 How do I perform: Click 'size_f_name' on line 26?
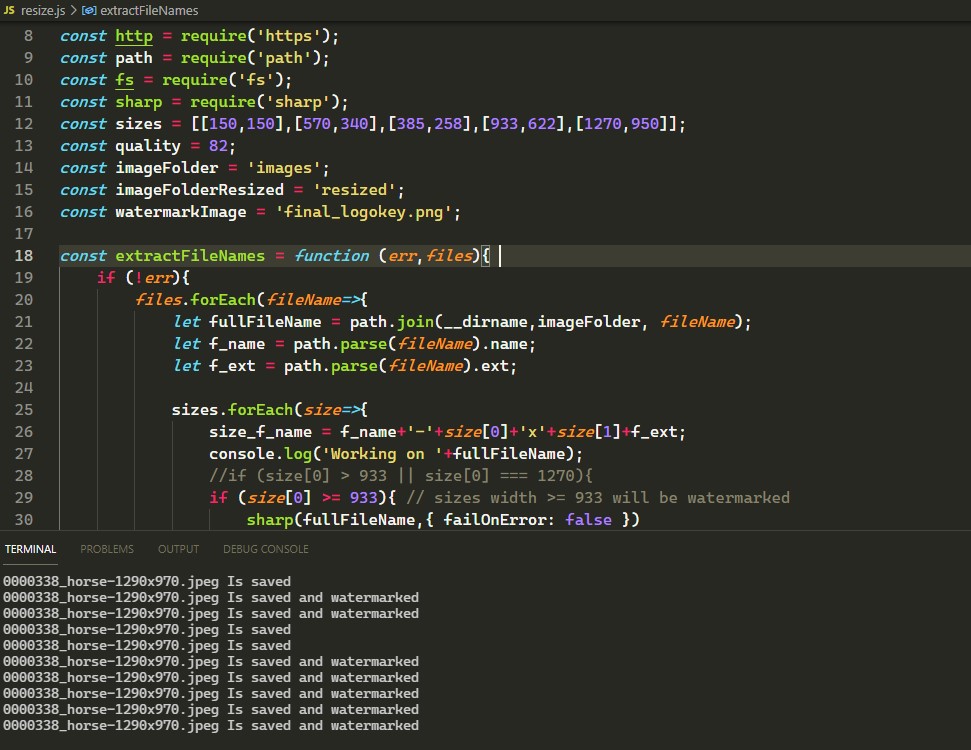pyautogui.click(x=261, y=432)
